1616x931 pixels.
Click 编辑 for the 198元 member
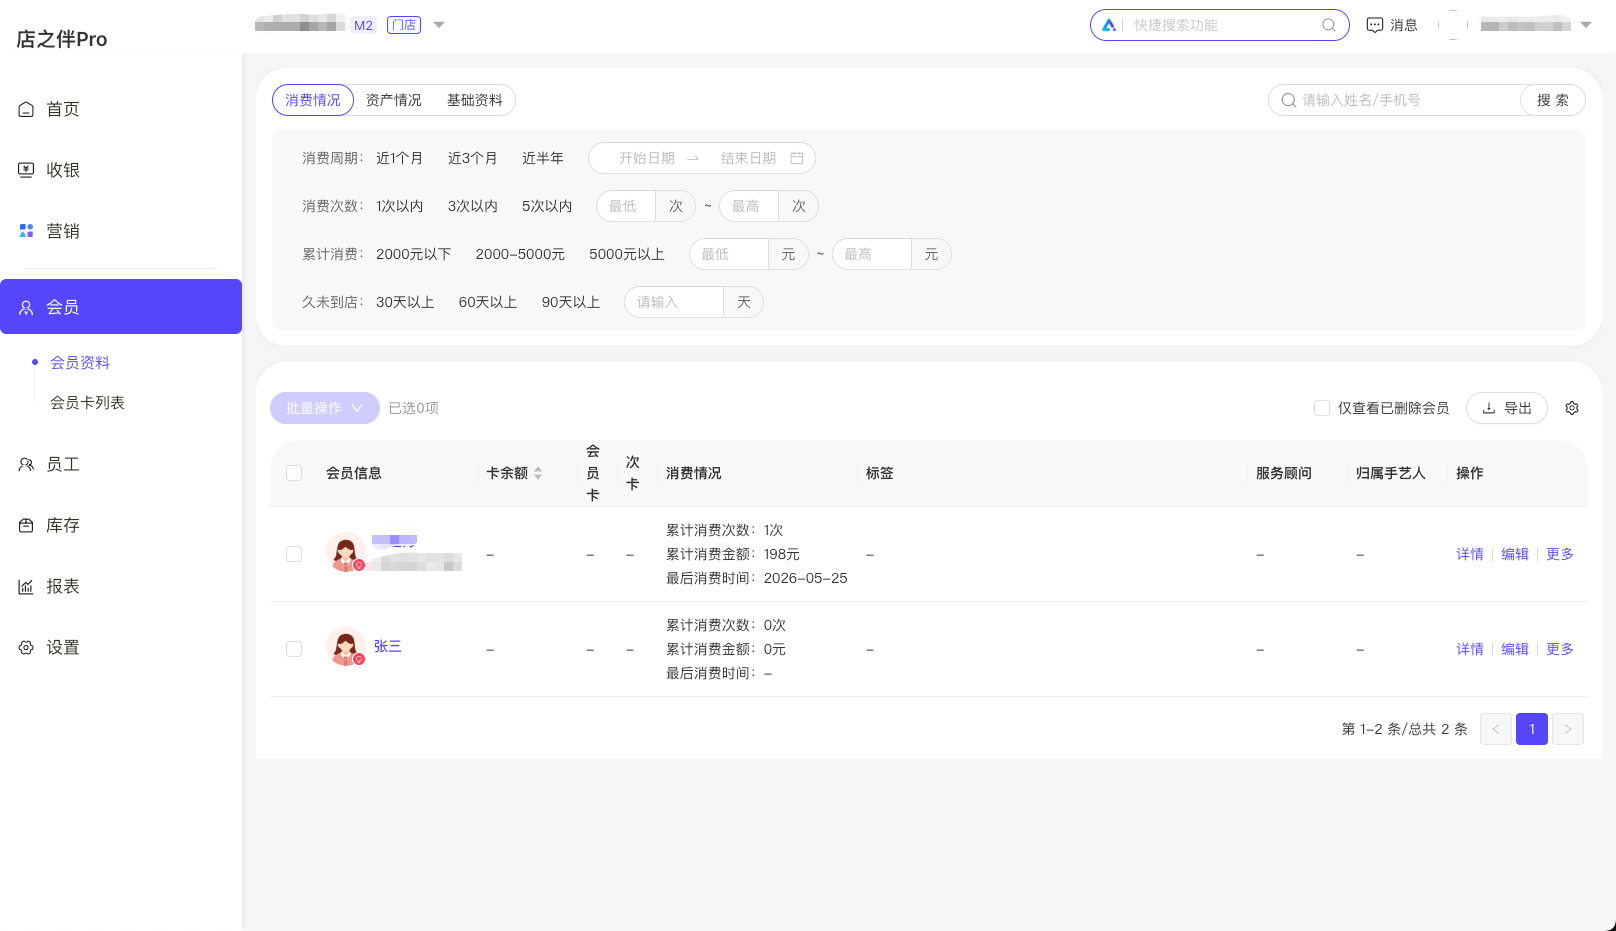[1515, 554]
